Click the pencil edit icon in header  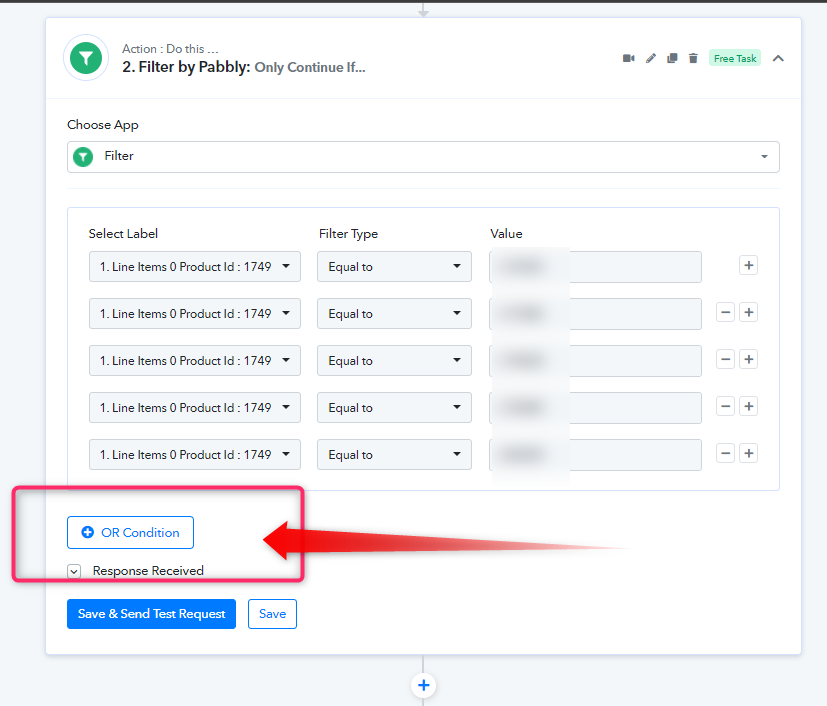651,58
